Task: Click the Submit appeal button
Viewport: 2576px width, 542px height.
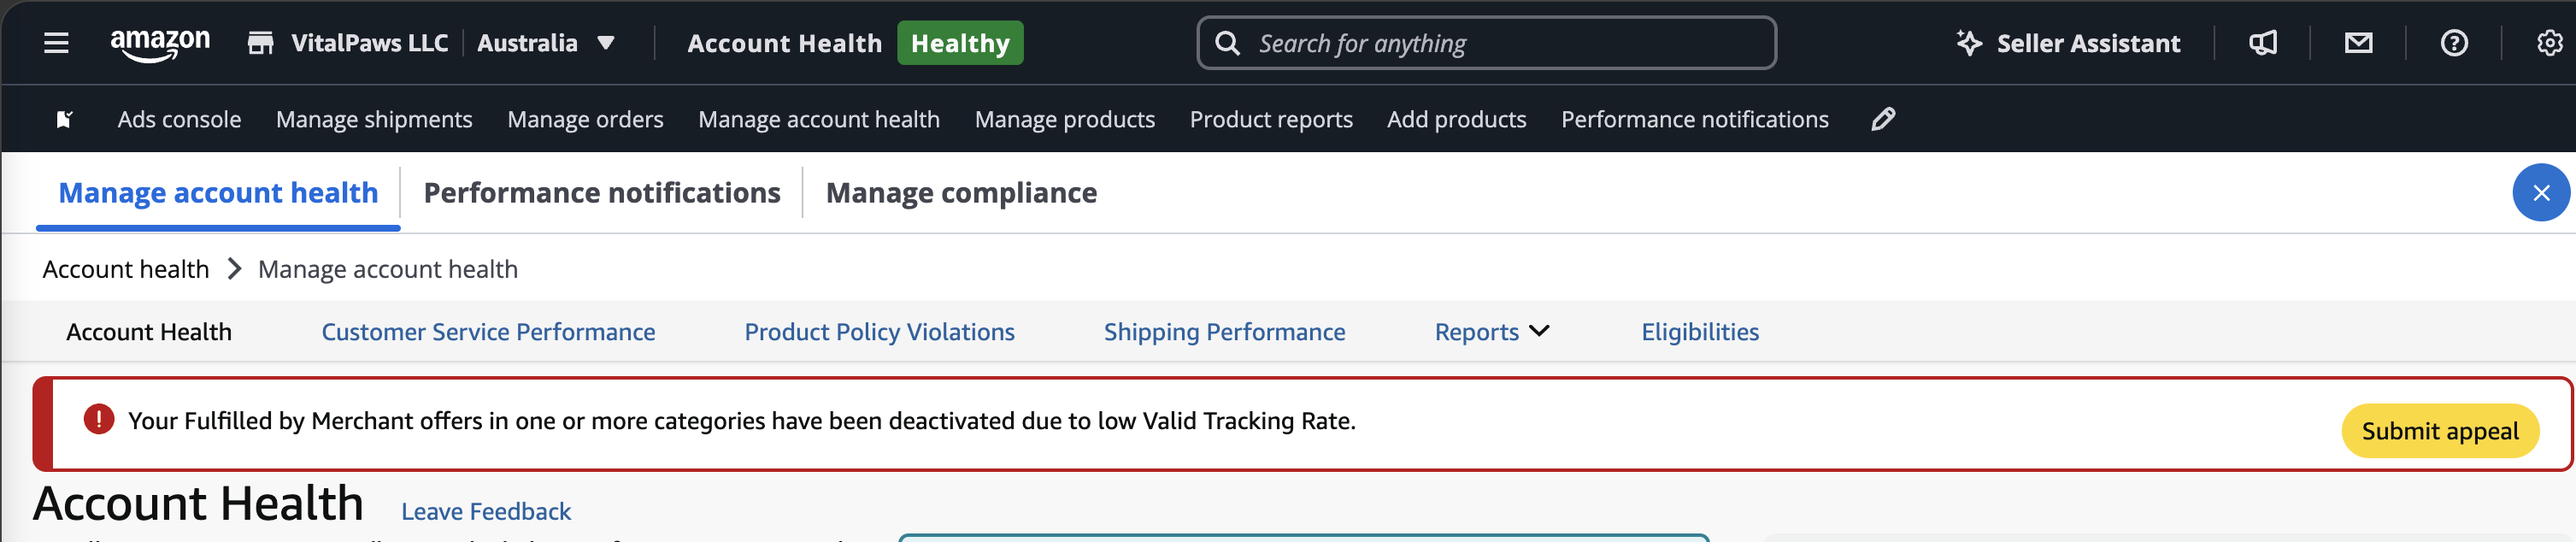Action: [2439, 431]
